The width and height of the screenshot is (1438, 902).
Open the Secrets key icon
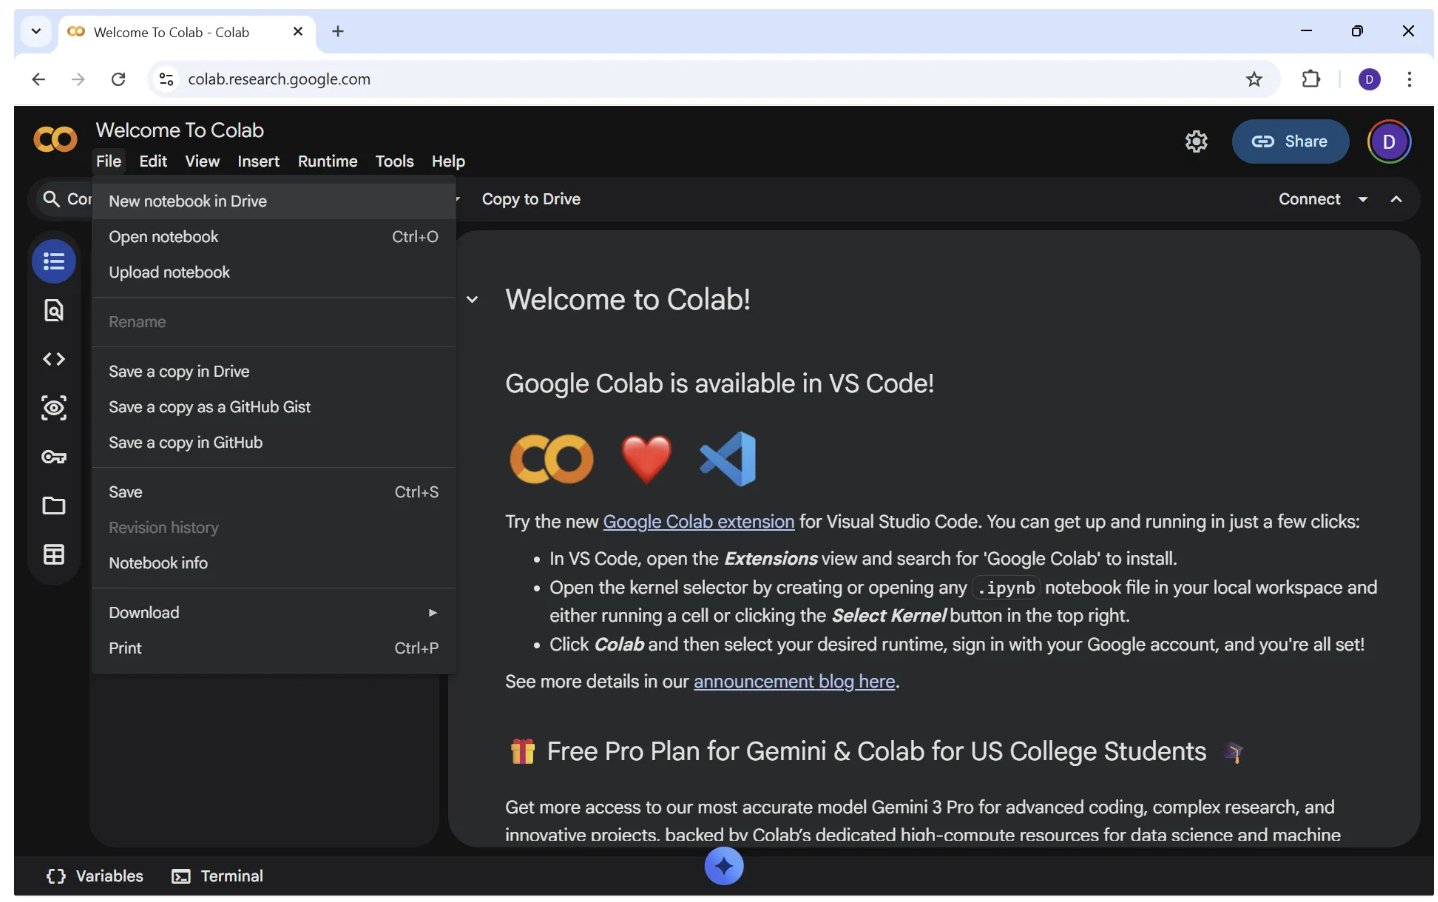point(54,457)
